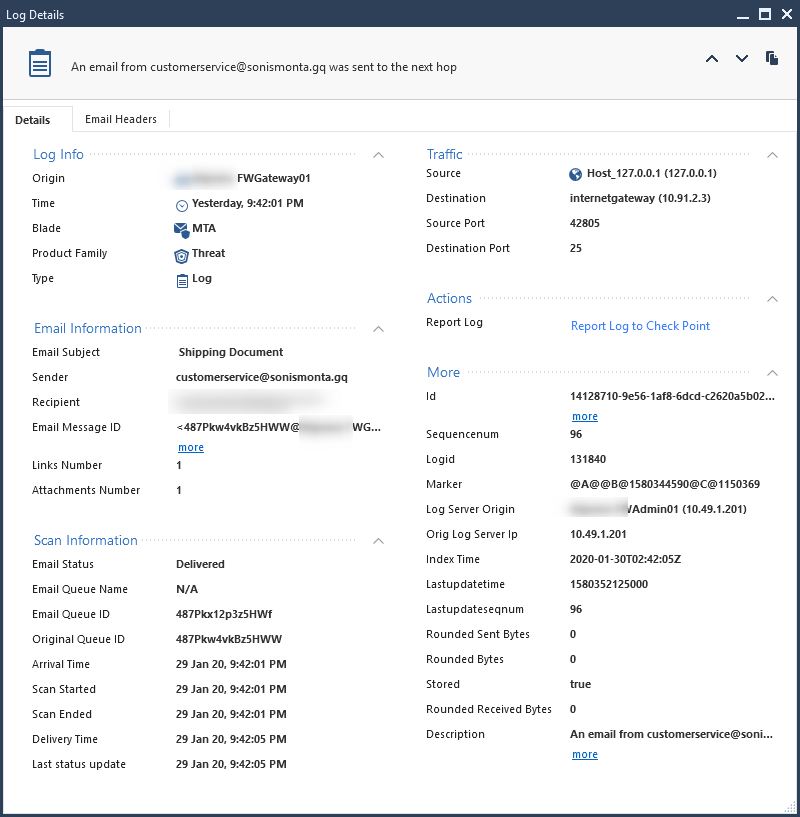
Task: Click the log document icon in the header
Action: pos(39,62)
